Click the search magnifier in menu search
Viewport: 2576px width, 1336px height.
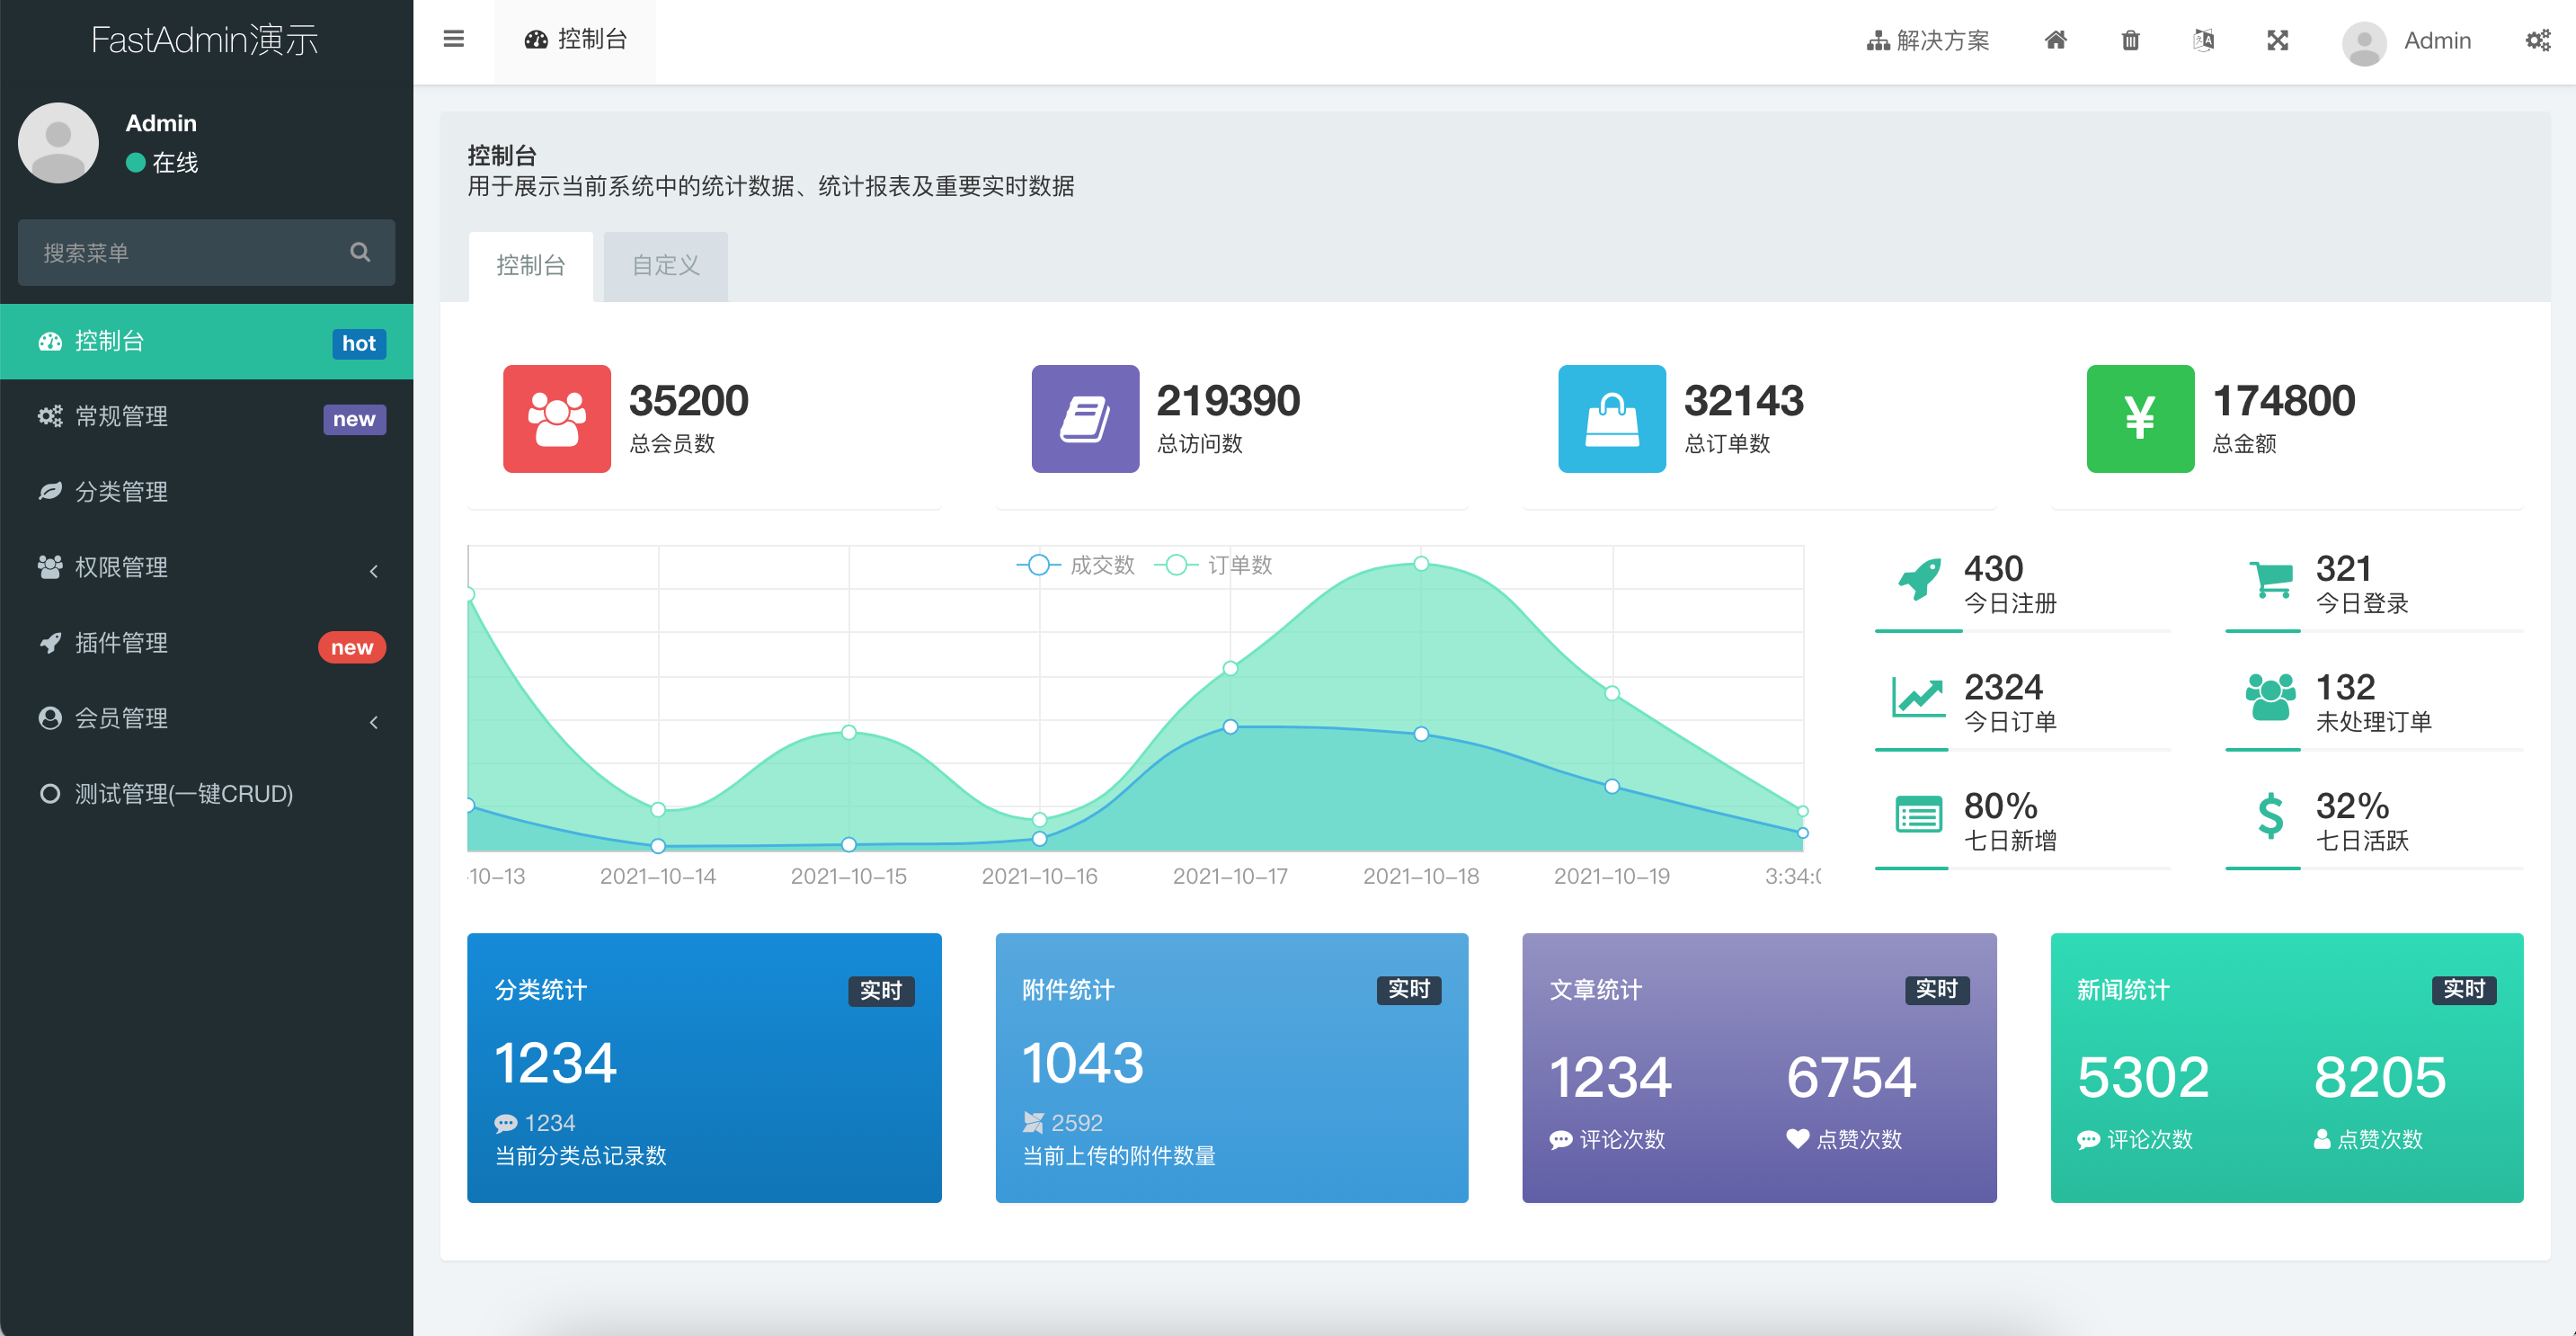pyautogui.click(x=360, y=252)
